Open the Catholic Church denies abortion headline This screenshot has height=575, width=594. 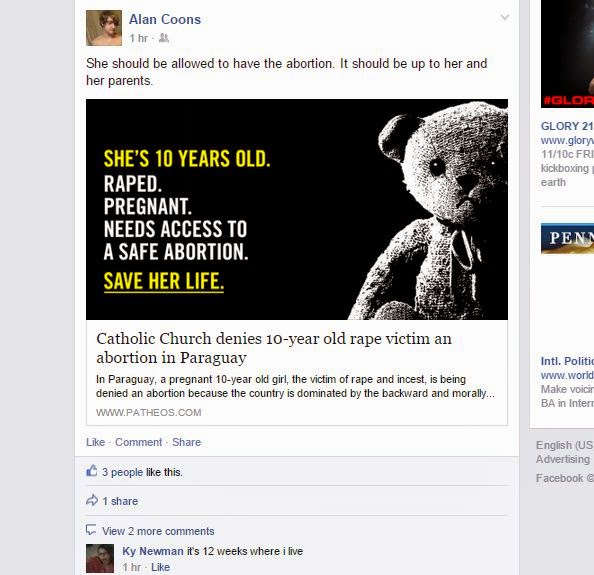click(x=274, y=348)
